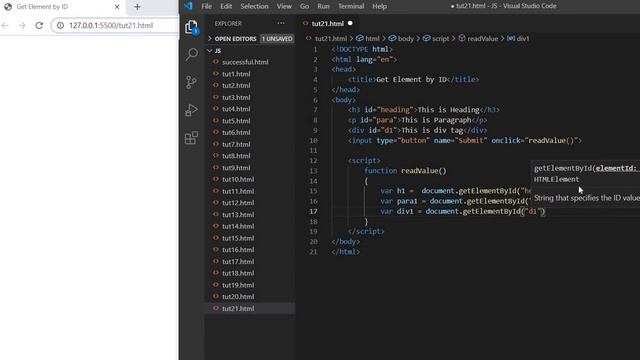Reload the browser page
Viewport: 640px width, 360px height.
(x=39, y=25)
